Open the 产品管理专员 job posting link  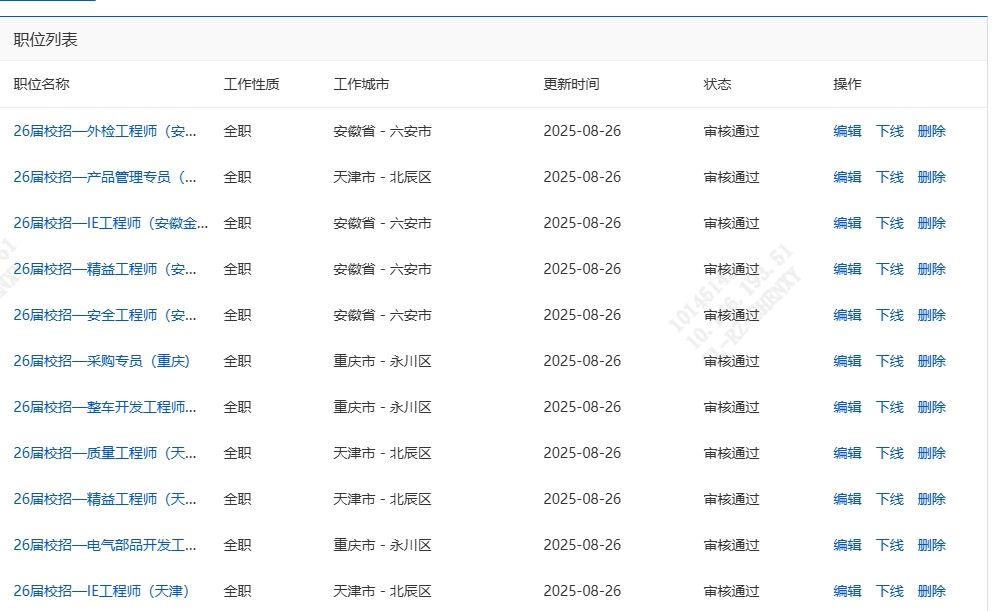(x=105, y=177)
